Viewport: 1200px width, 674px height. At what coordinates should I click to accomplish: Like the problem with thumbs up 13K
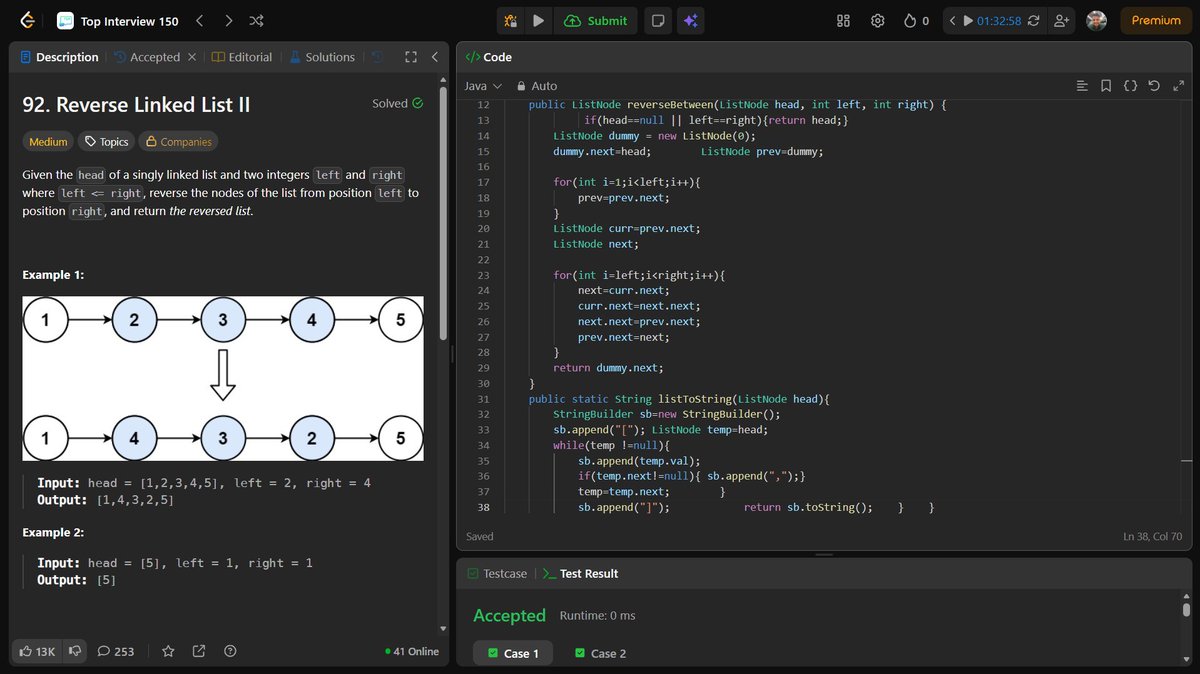point(37,651)
